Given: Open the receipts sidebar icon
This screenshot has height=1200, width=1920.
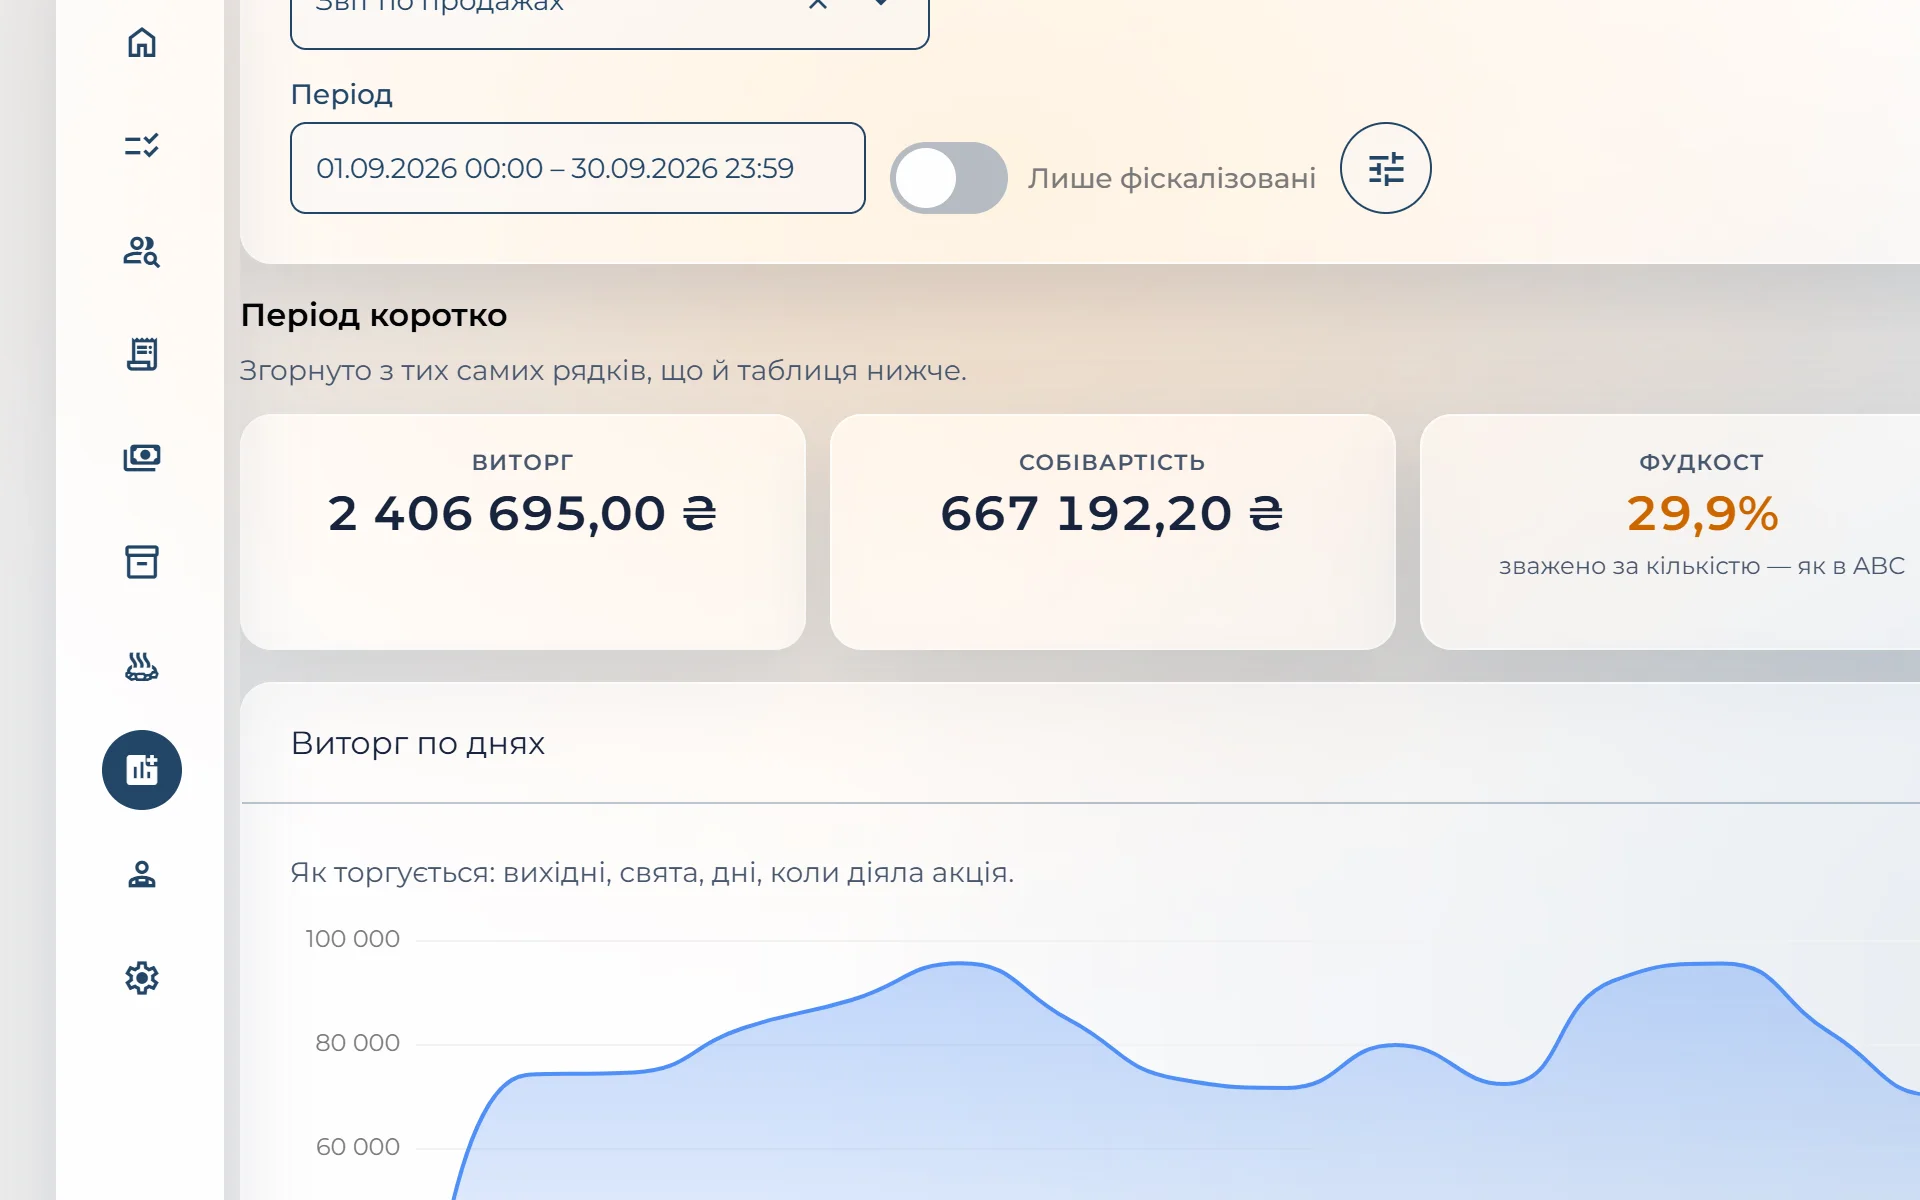Looking at the screenshot, I should click(142, 354).
